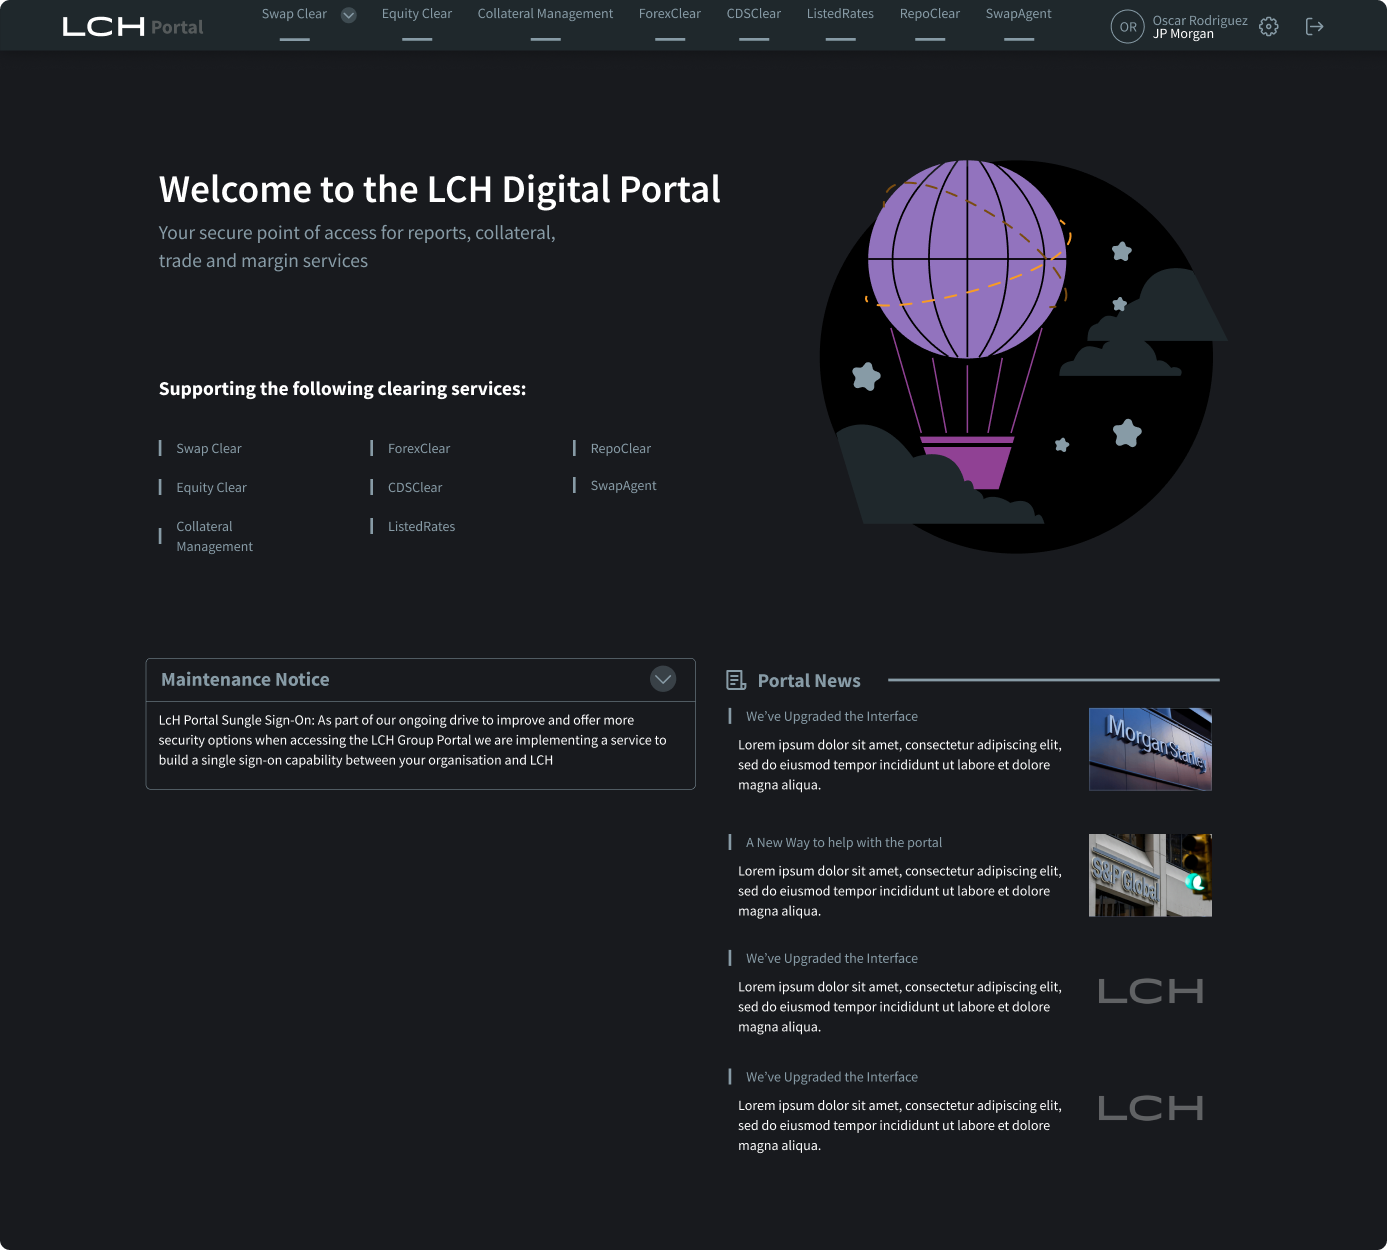Collapse the Maintenance Notice panel
1387x1250 pixels.
click(663, 679)
